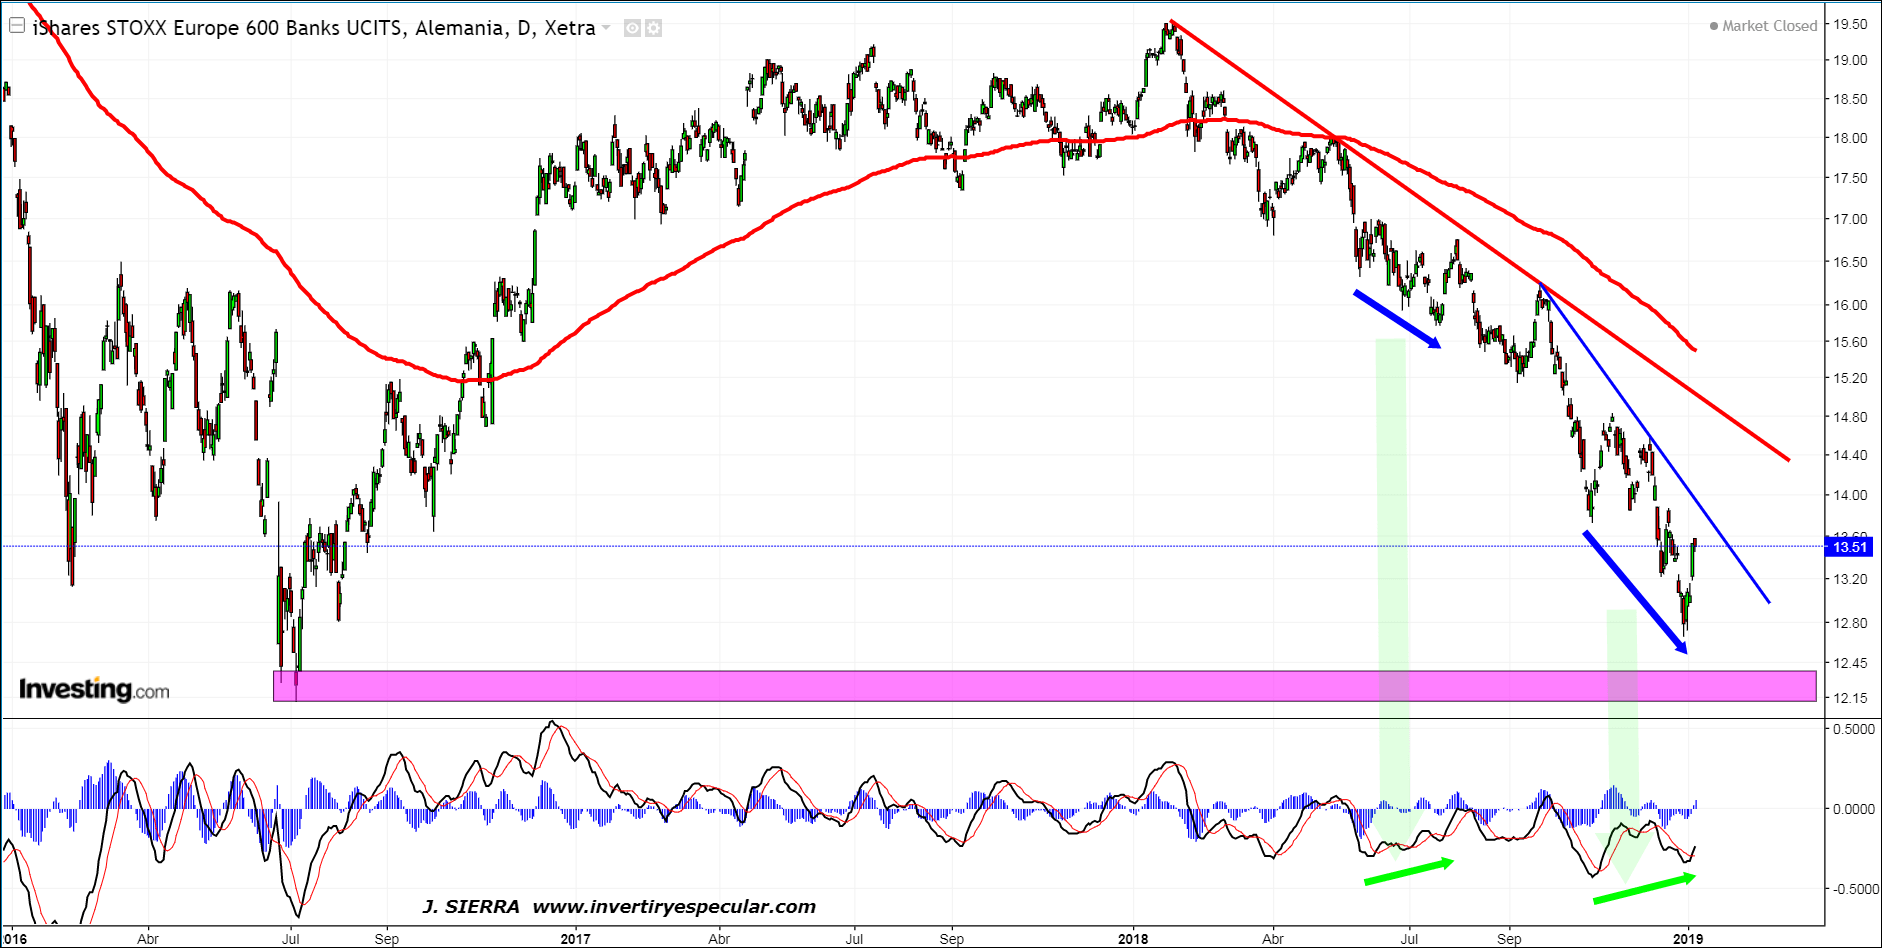
Task: Click the 2017 label on the time axis
Action: (575, 938)
